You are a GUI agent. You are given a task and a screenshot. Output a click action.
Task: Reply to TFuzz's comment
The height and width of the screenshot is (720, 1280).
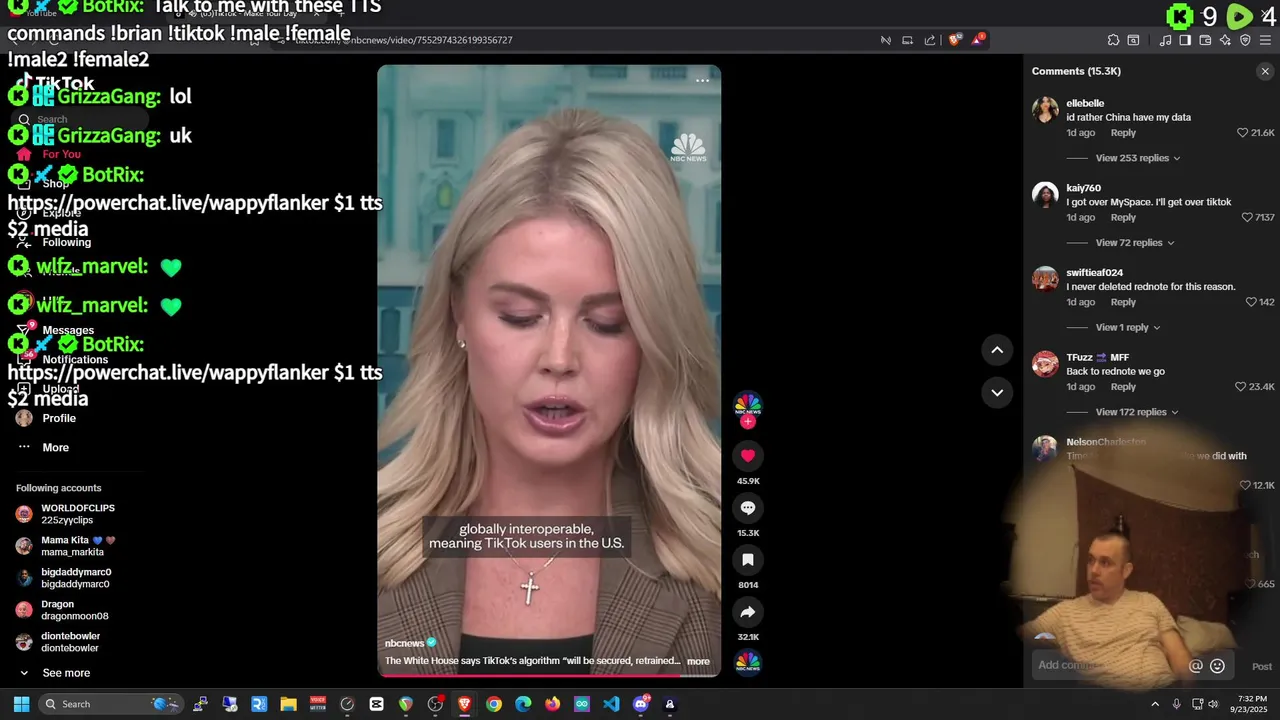tap(1123, 387)
